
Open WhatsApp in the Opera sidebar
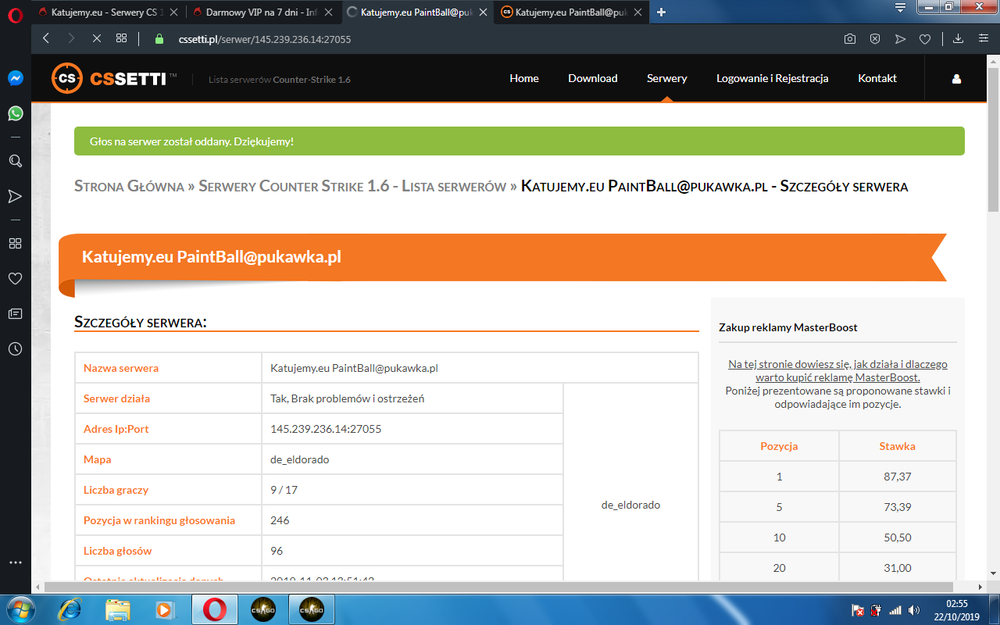pos(15,114)
